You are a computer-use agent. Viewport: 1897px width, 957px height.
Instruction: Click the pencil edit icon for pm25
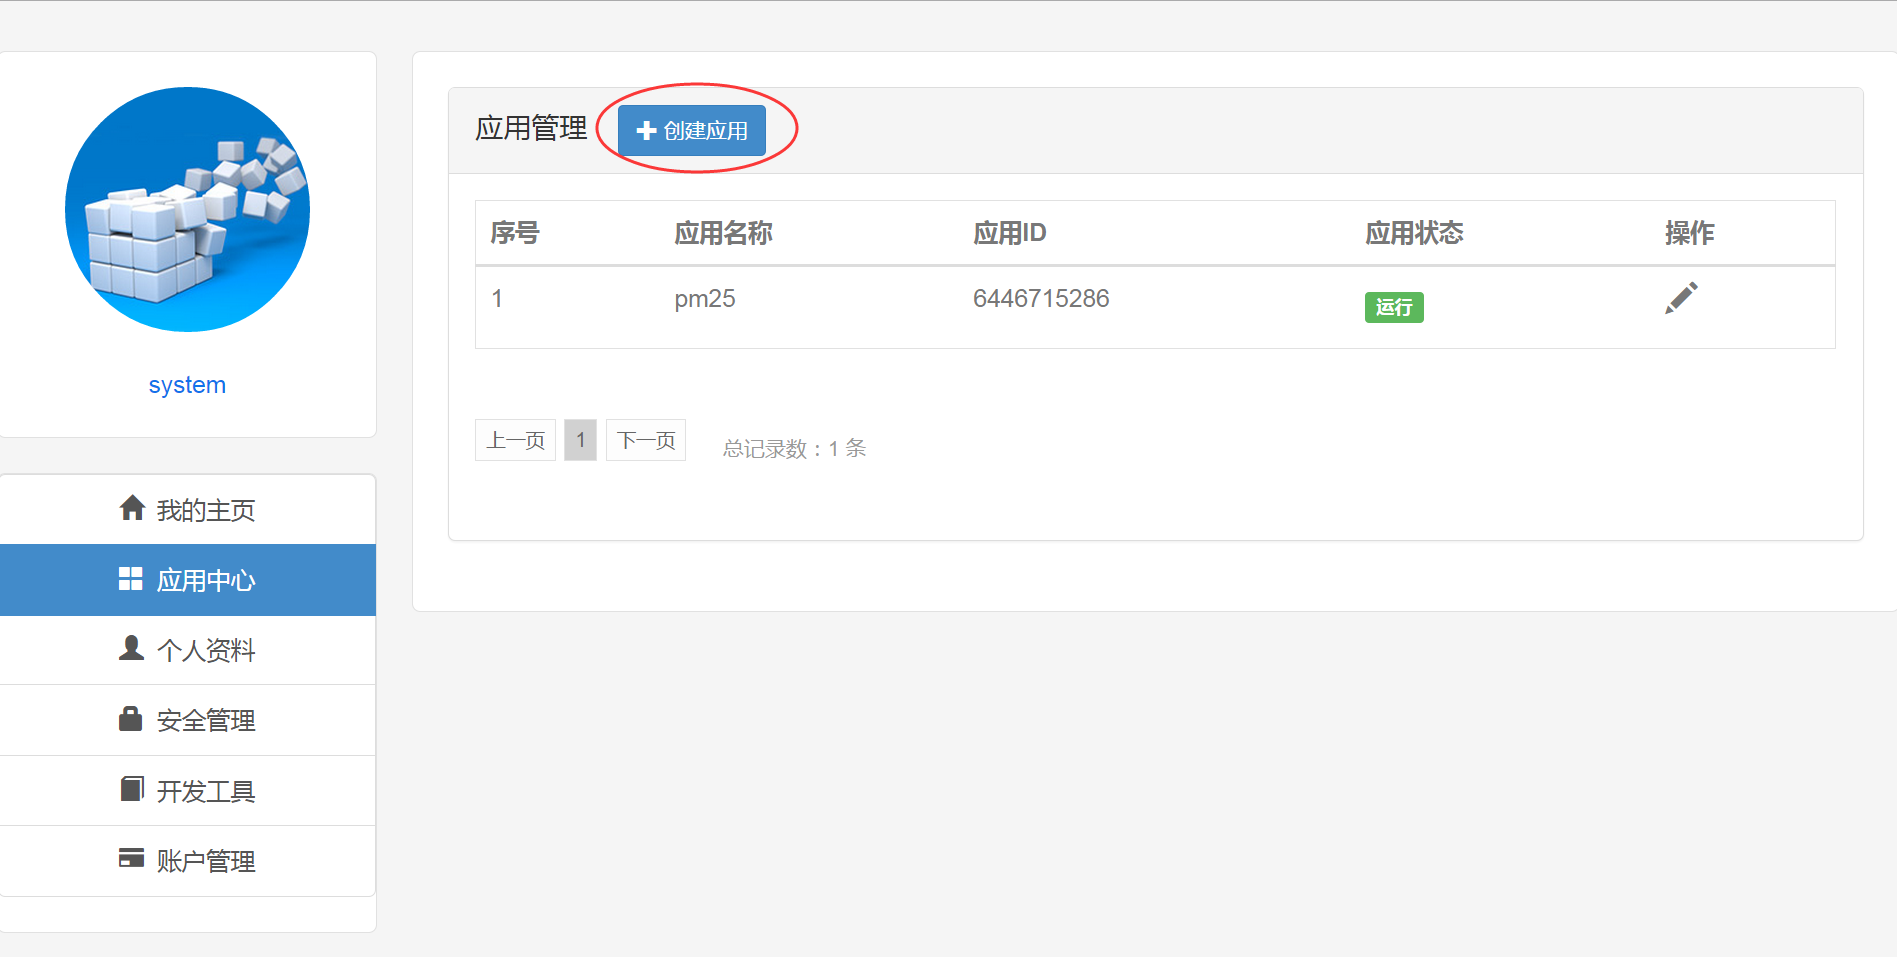[x=1680, y=298]
